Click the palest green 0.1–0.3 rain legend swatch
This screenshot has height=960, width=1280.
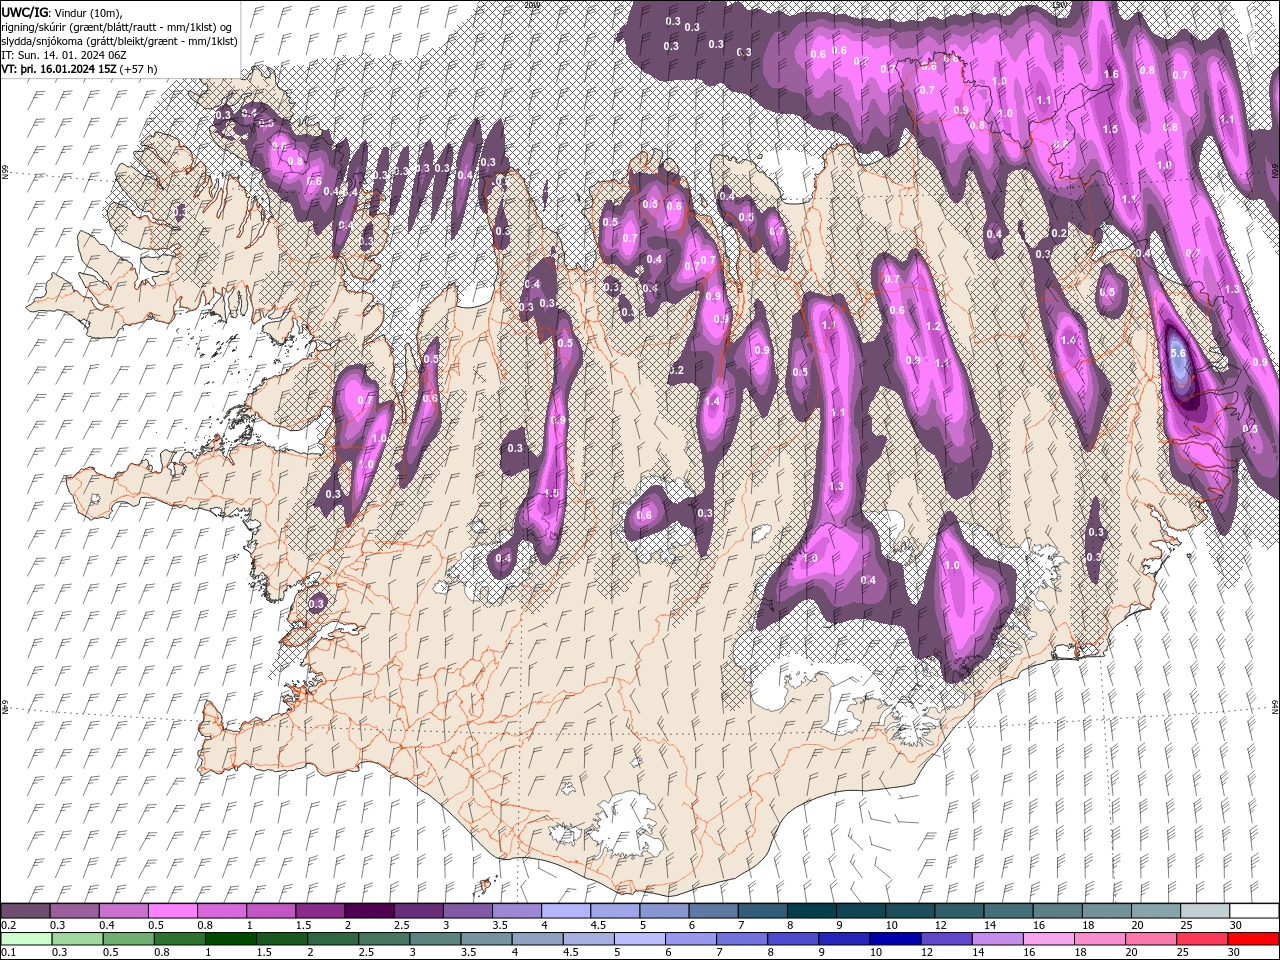[27, 939]
